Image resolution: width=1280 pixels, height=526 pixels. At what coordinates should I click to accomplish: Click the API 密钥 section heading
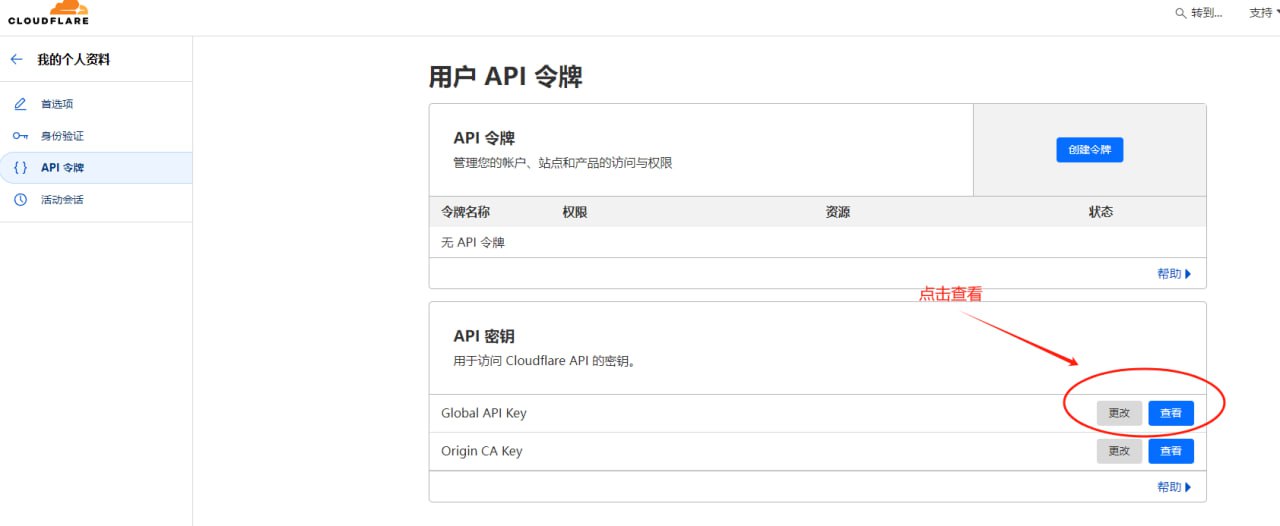tap(484, 337)
